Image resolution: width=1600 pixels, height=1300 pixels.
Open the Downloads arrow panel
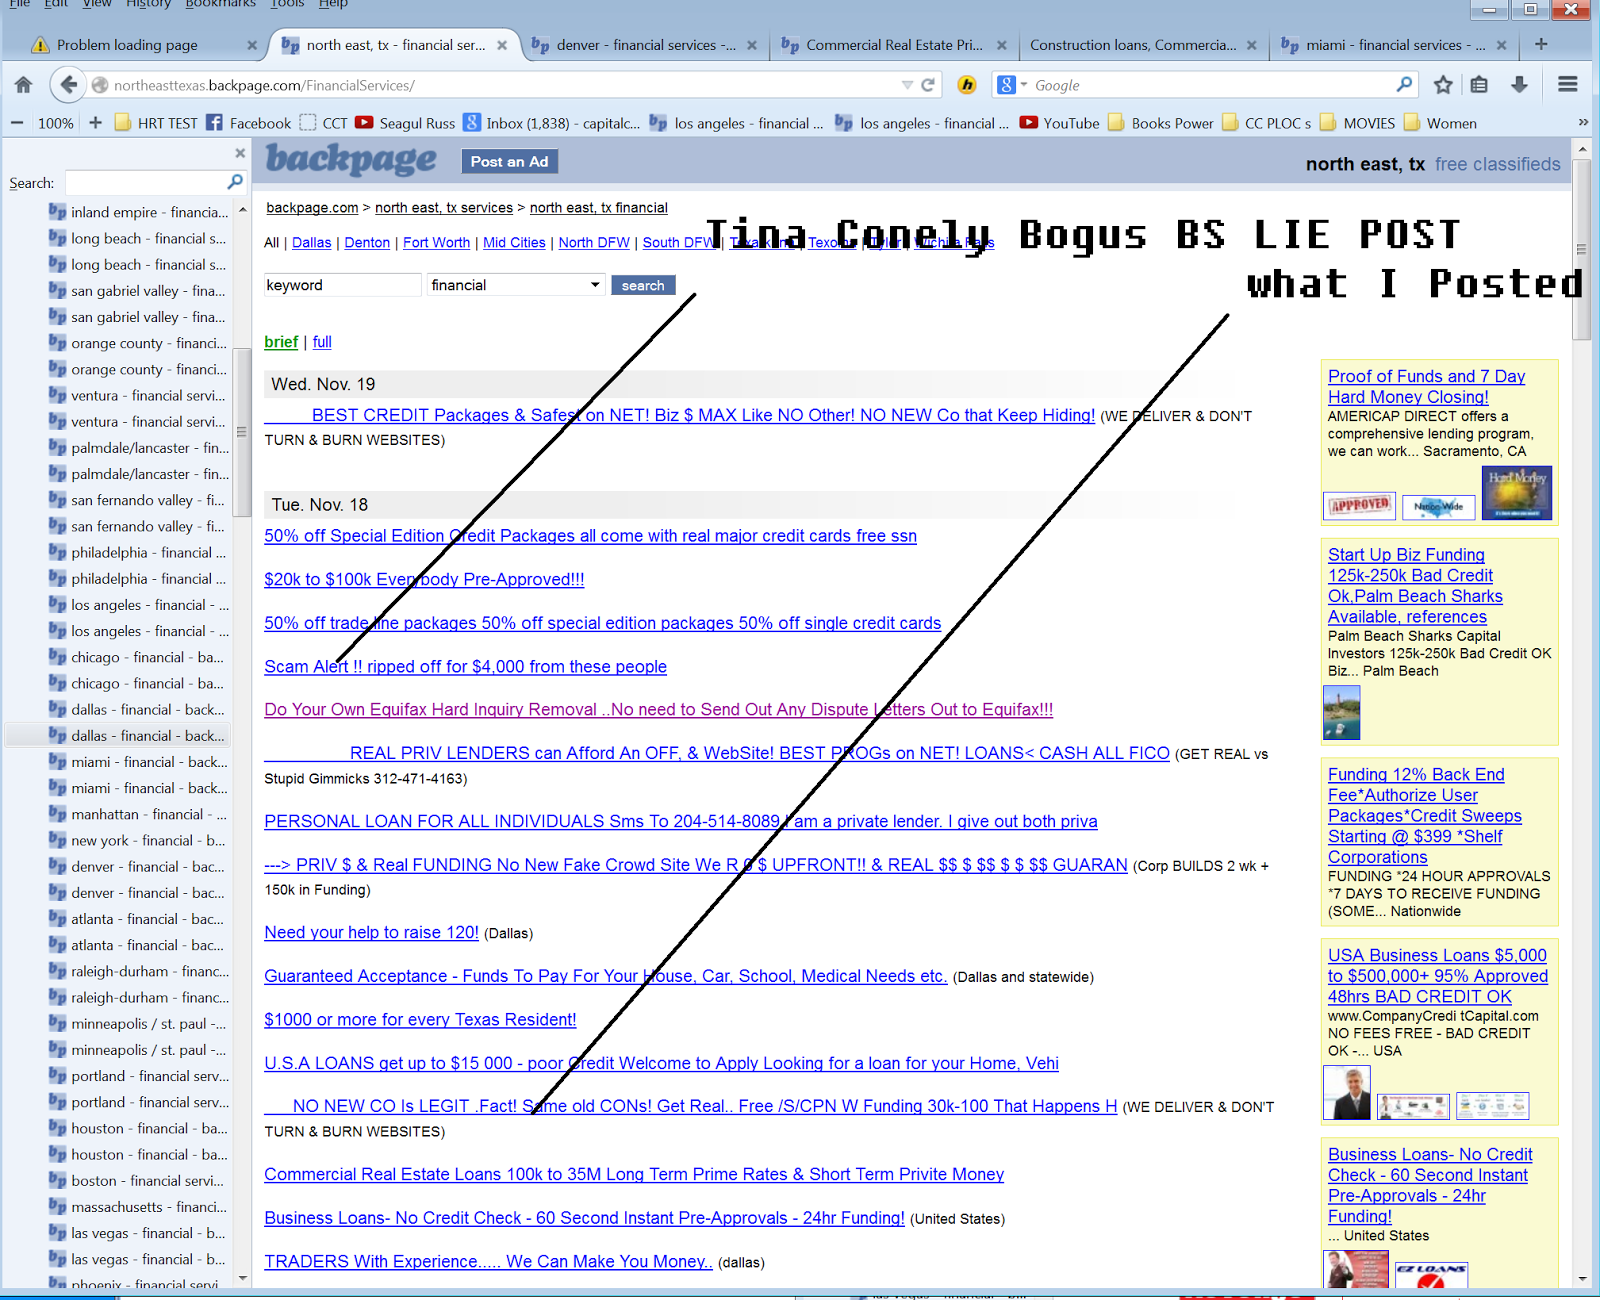pyautogui.click(x=1519, y=85)
